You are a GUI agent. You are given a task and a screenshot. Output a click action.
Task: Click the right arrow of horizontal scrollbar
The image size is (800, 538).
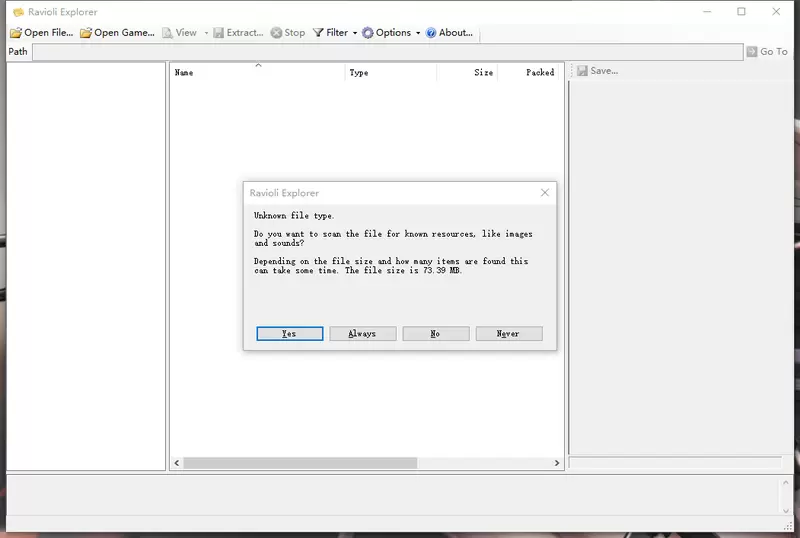coord(557,463)
